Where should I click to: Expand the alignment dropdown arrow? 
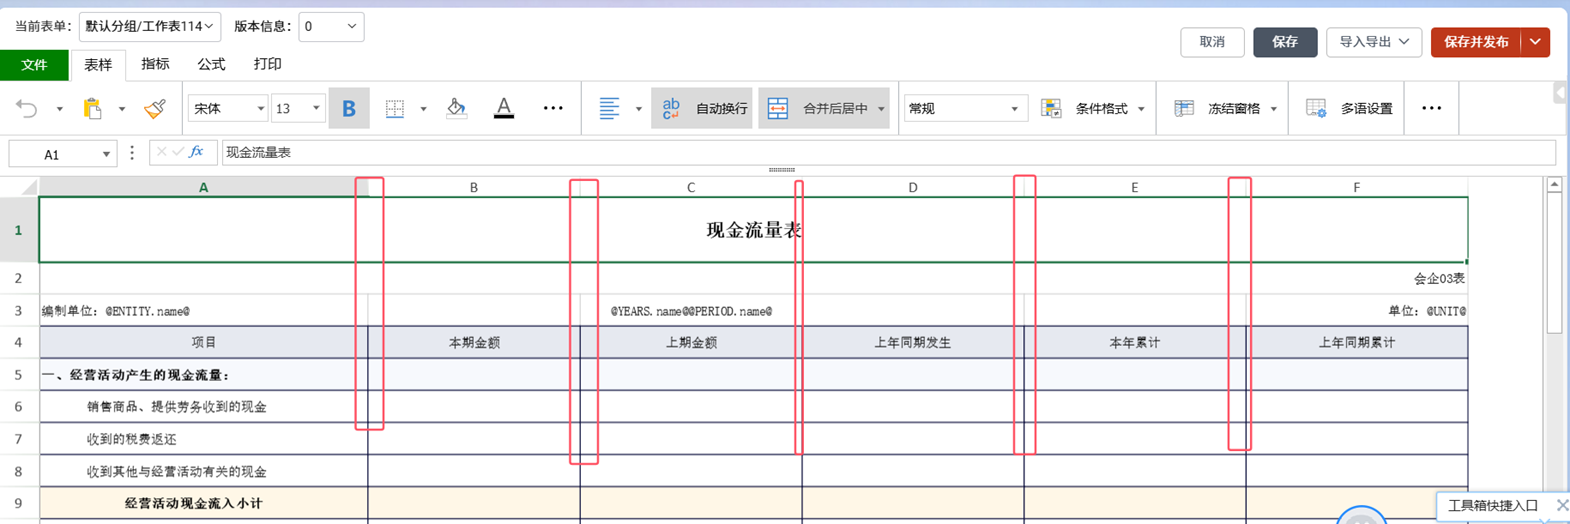[638, 109]
